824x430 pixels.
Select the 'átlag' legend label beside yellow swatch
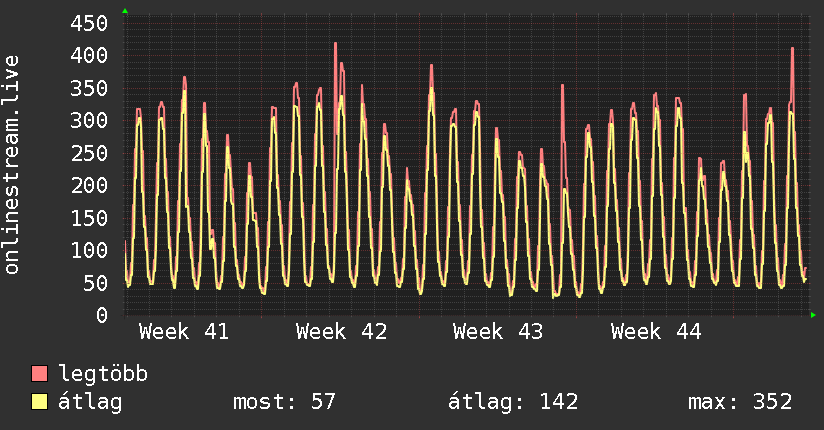point(90,402)
